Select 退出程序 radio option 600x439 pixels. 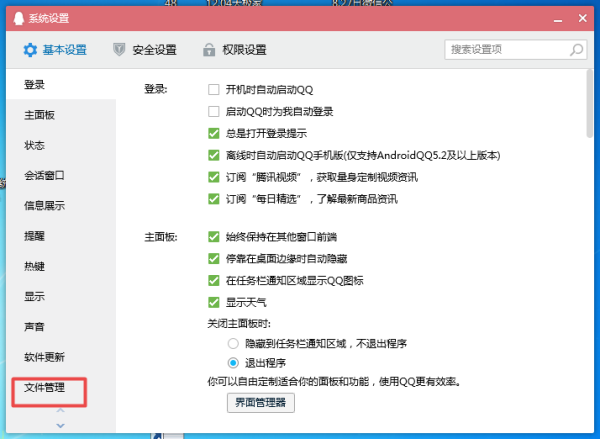pyautogui.click(x=233, y=362)
